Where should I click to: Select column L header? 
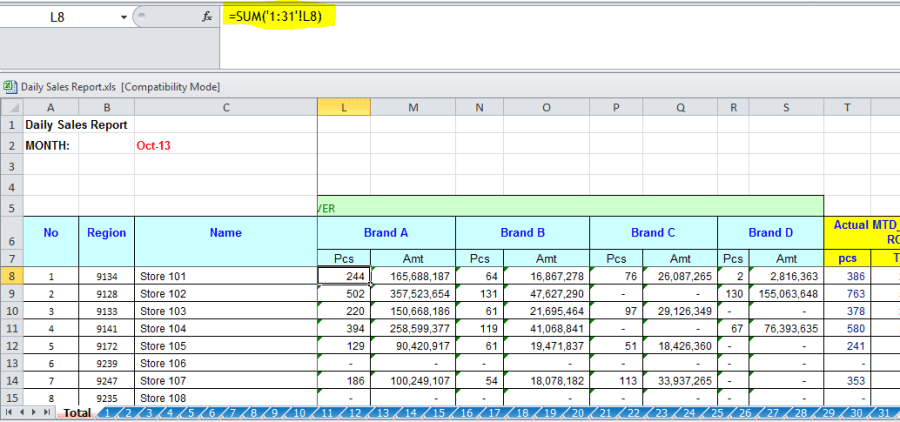point(344,108)
